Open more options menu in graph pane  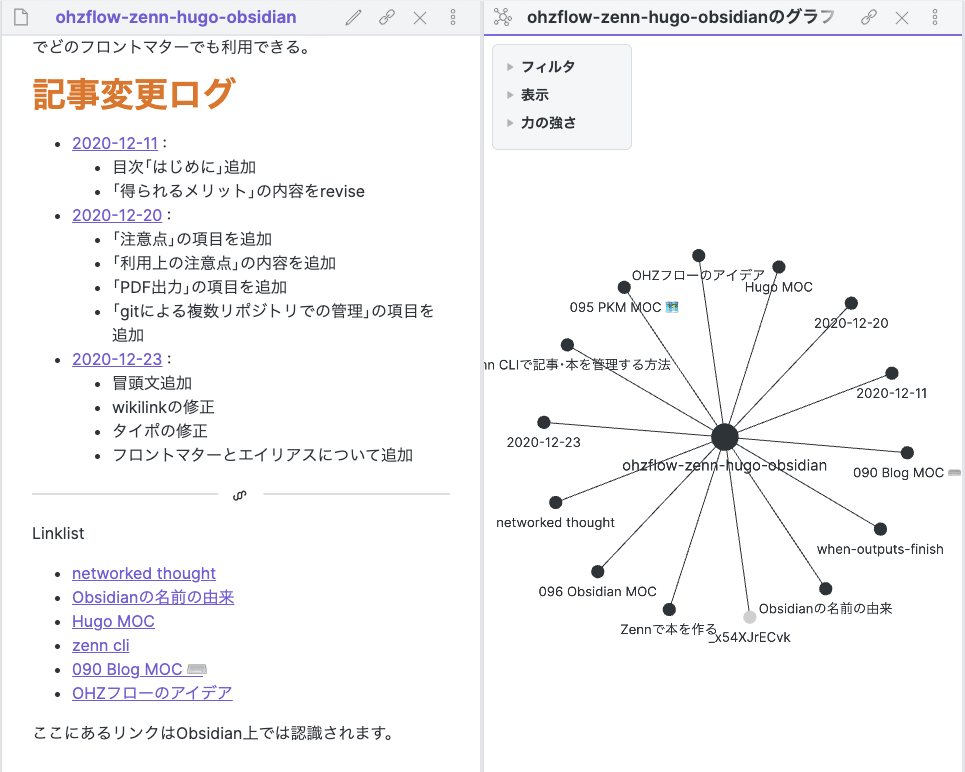[935, 17]
